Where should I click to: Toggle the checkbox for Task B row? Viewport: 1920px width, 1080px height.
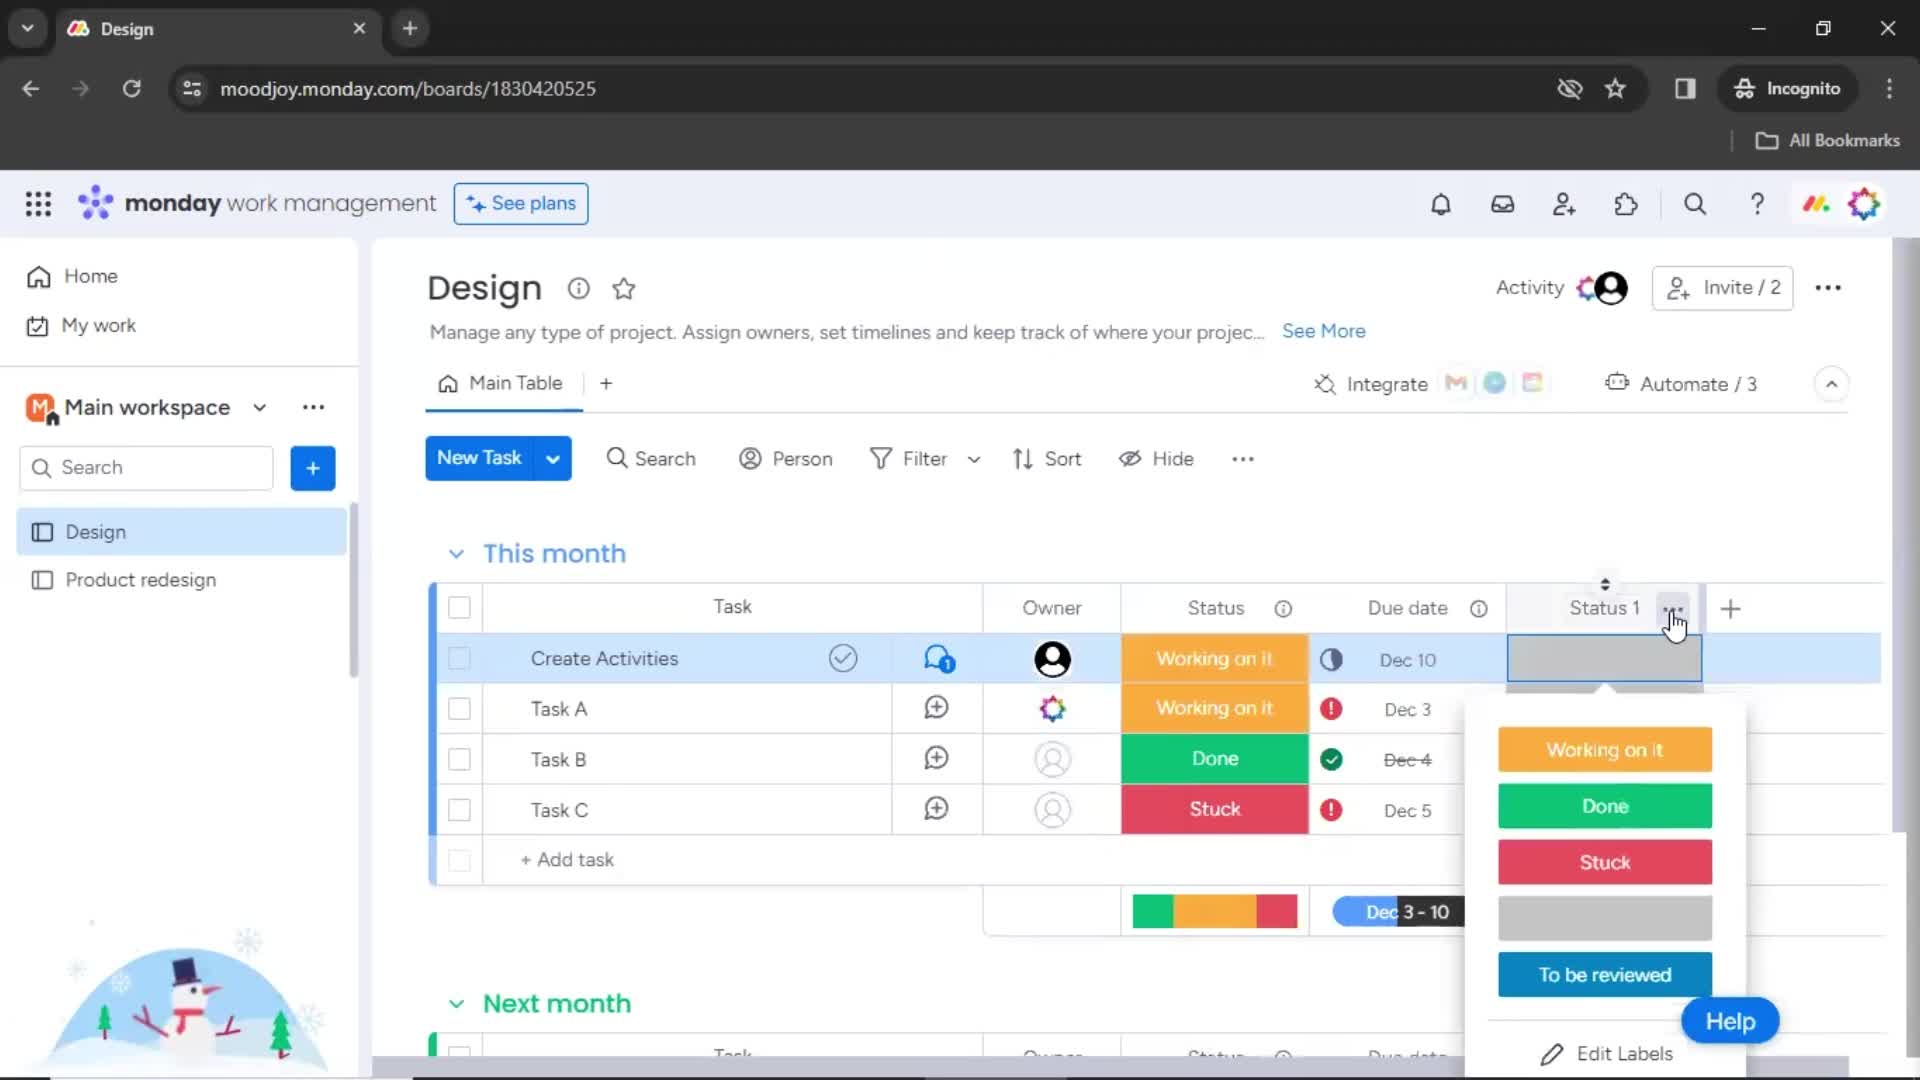(460, 758)
